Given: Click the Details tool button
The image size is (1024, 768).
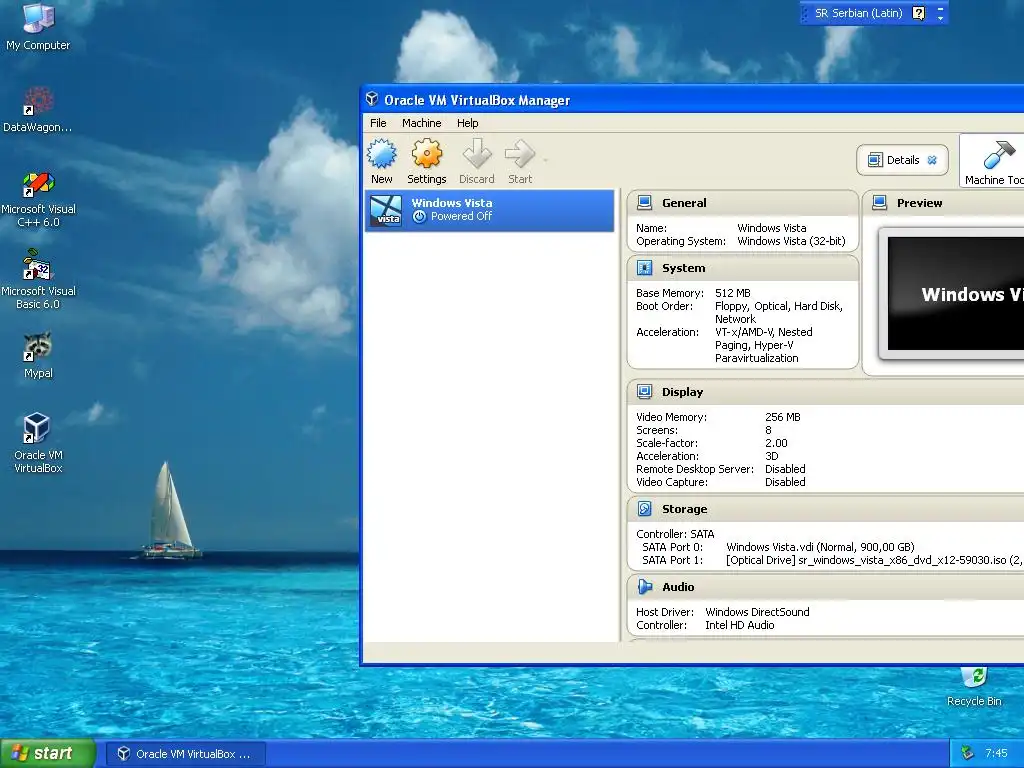Looking at the screenshot, I should [x=902, y=160].
